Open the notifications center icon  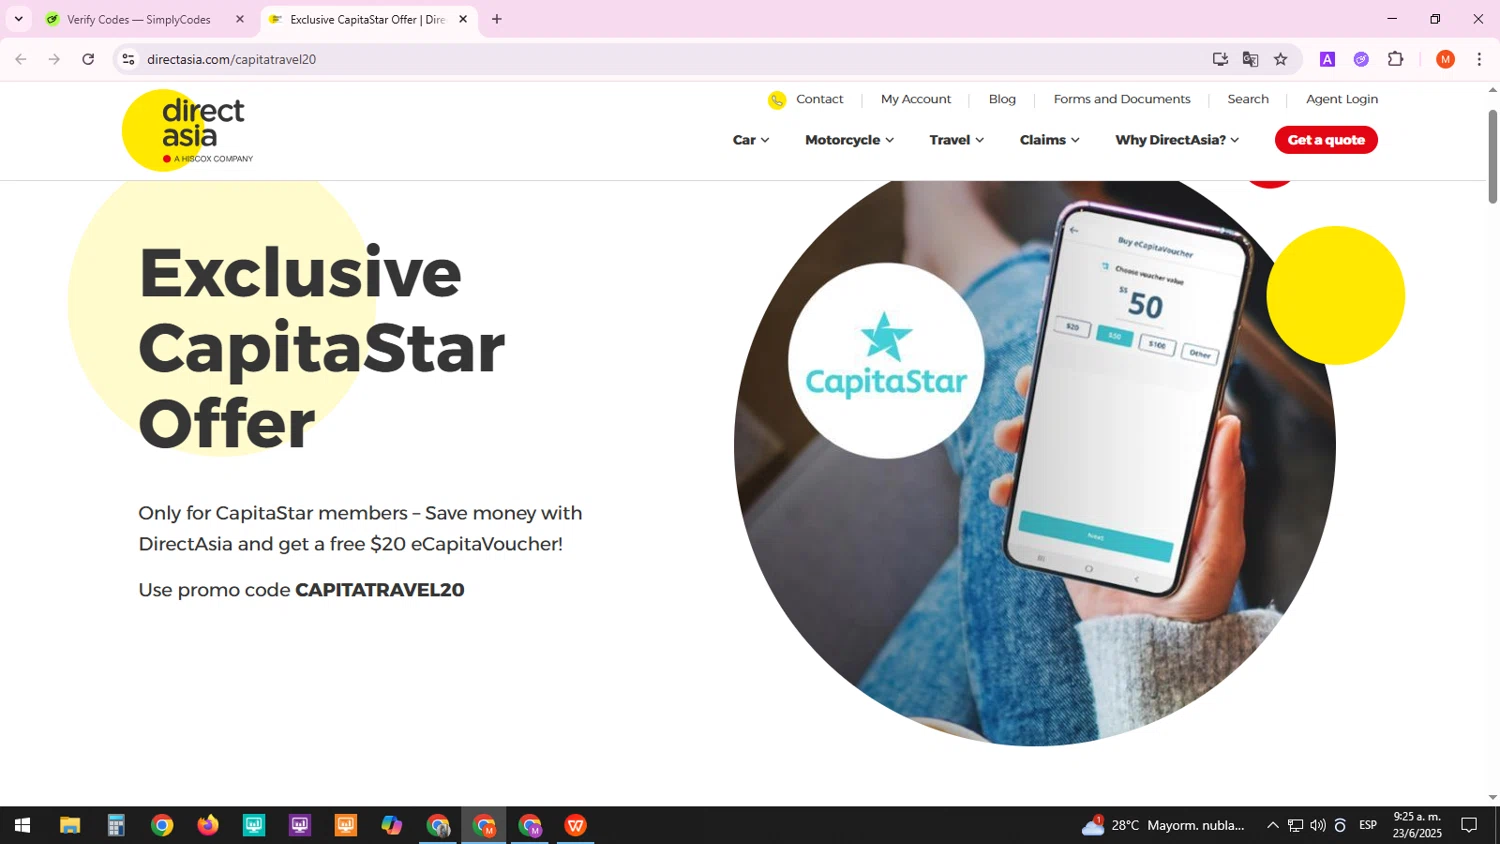1469,825
